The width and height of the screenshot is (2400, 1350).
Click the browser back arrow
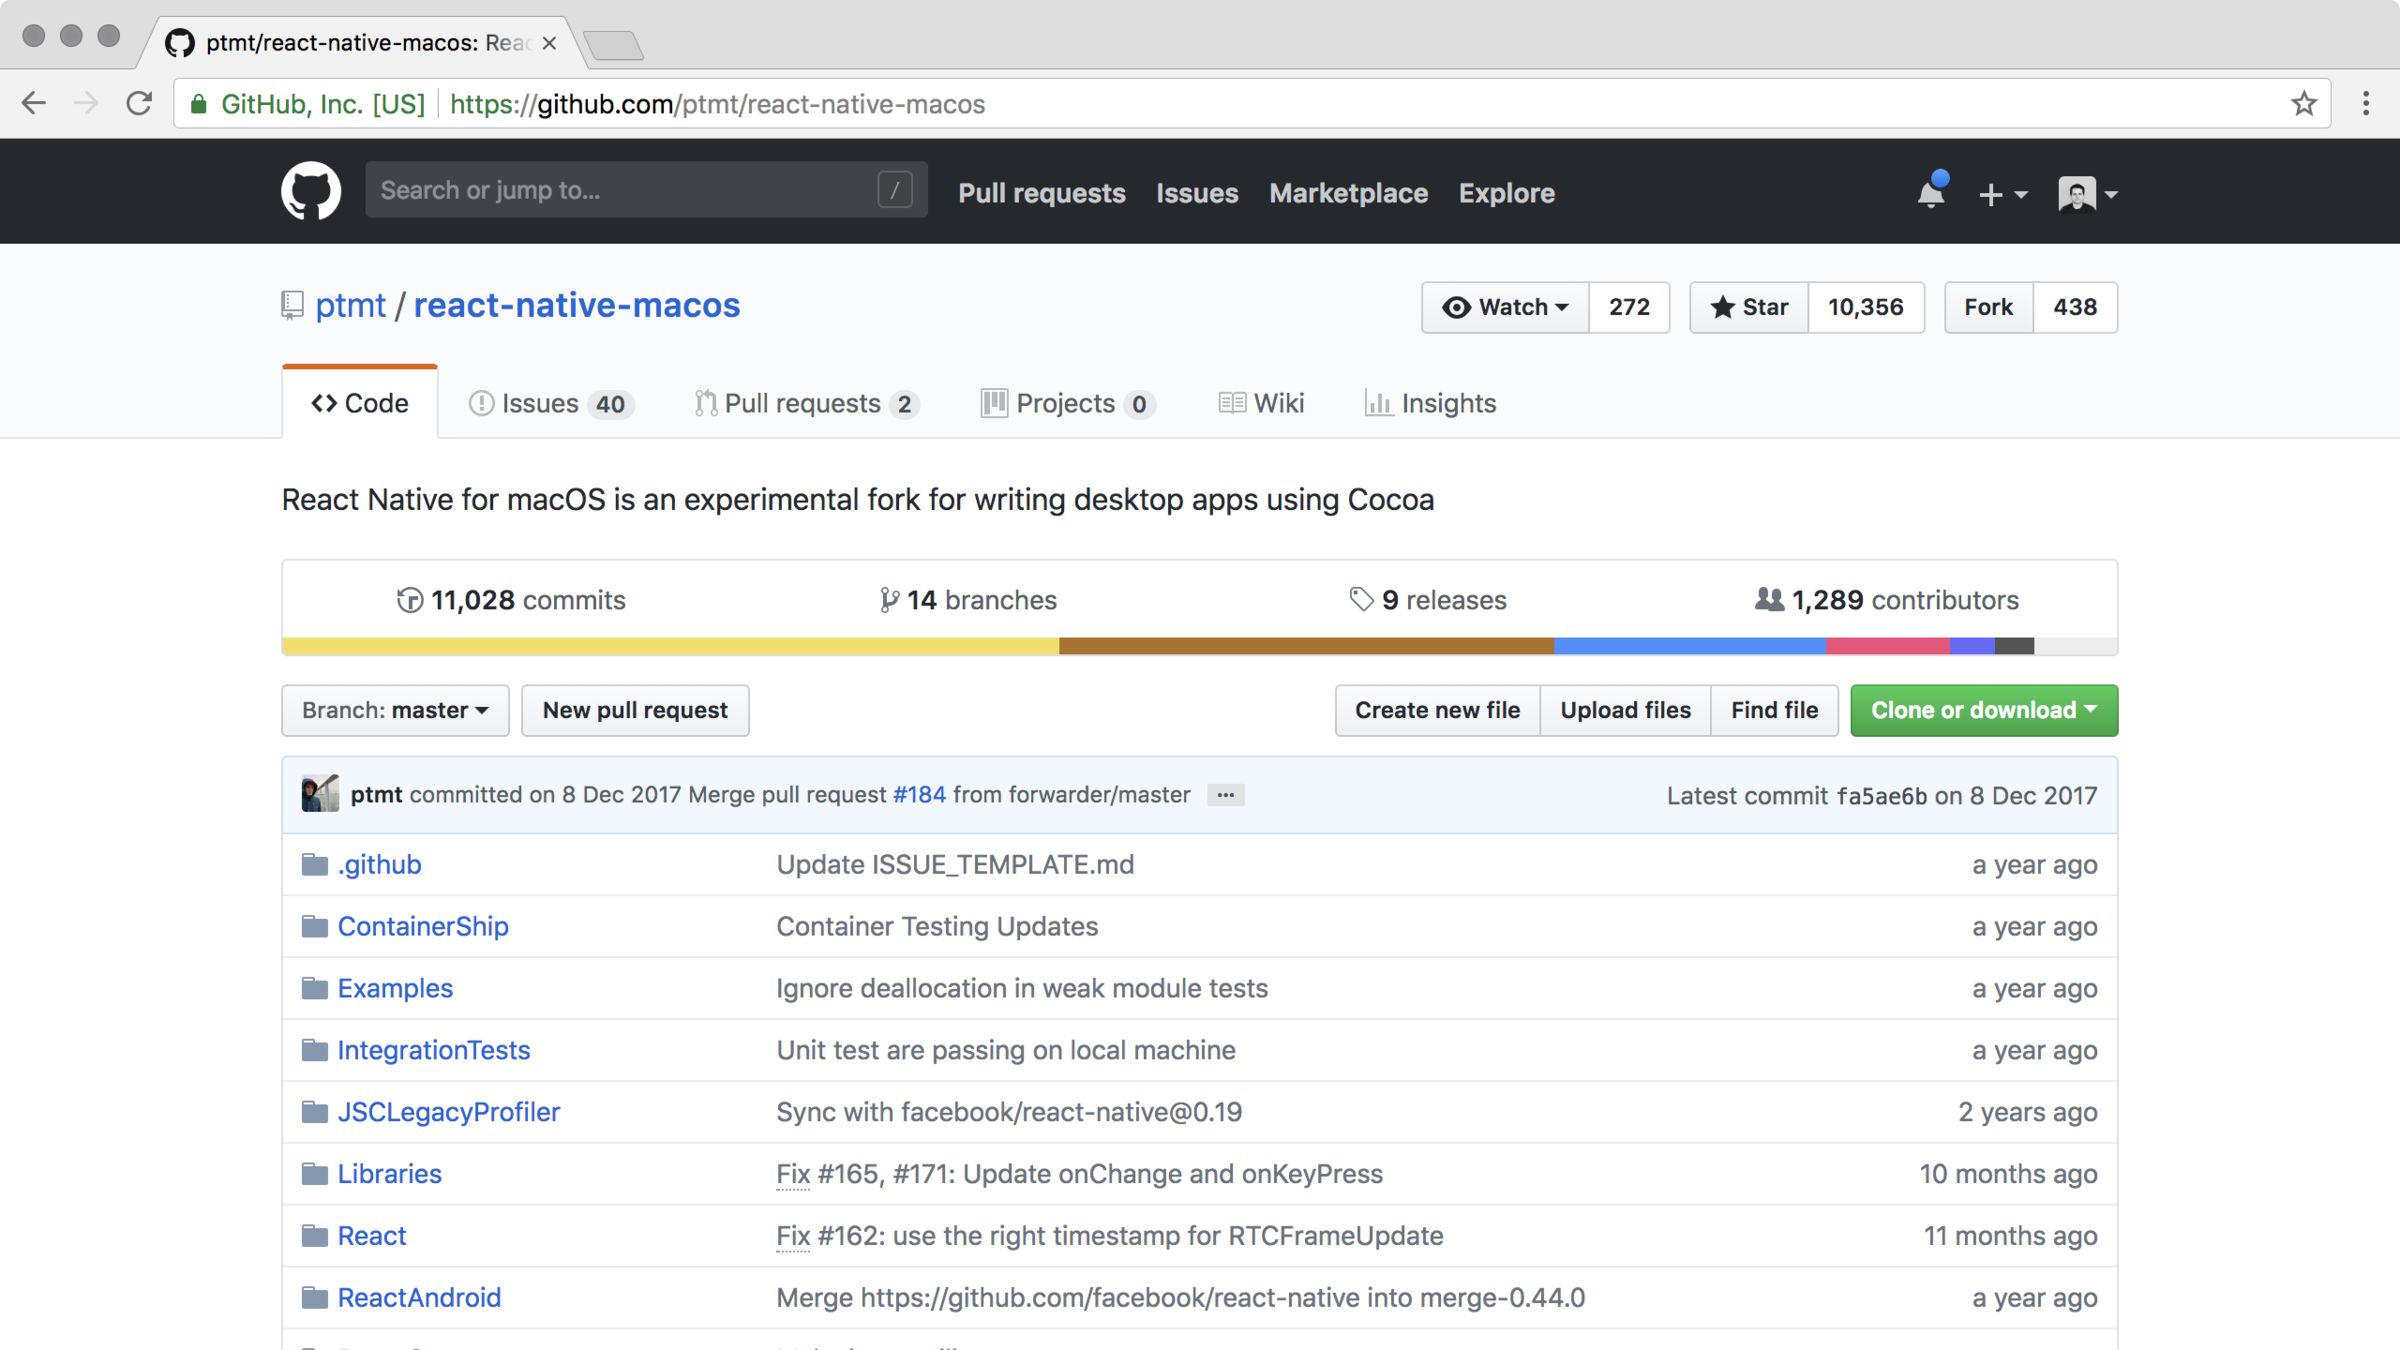coord(34,103)
